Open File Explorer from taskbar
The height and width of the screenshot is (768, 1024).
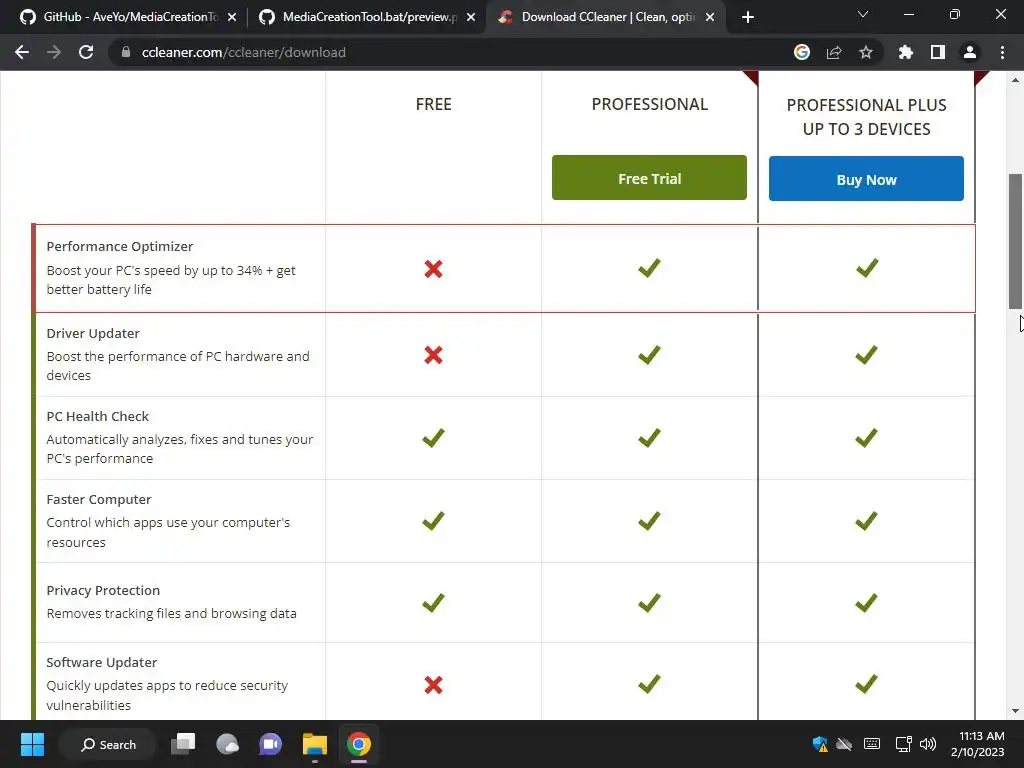tap(315, 744)
